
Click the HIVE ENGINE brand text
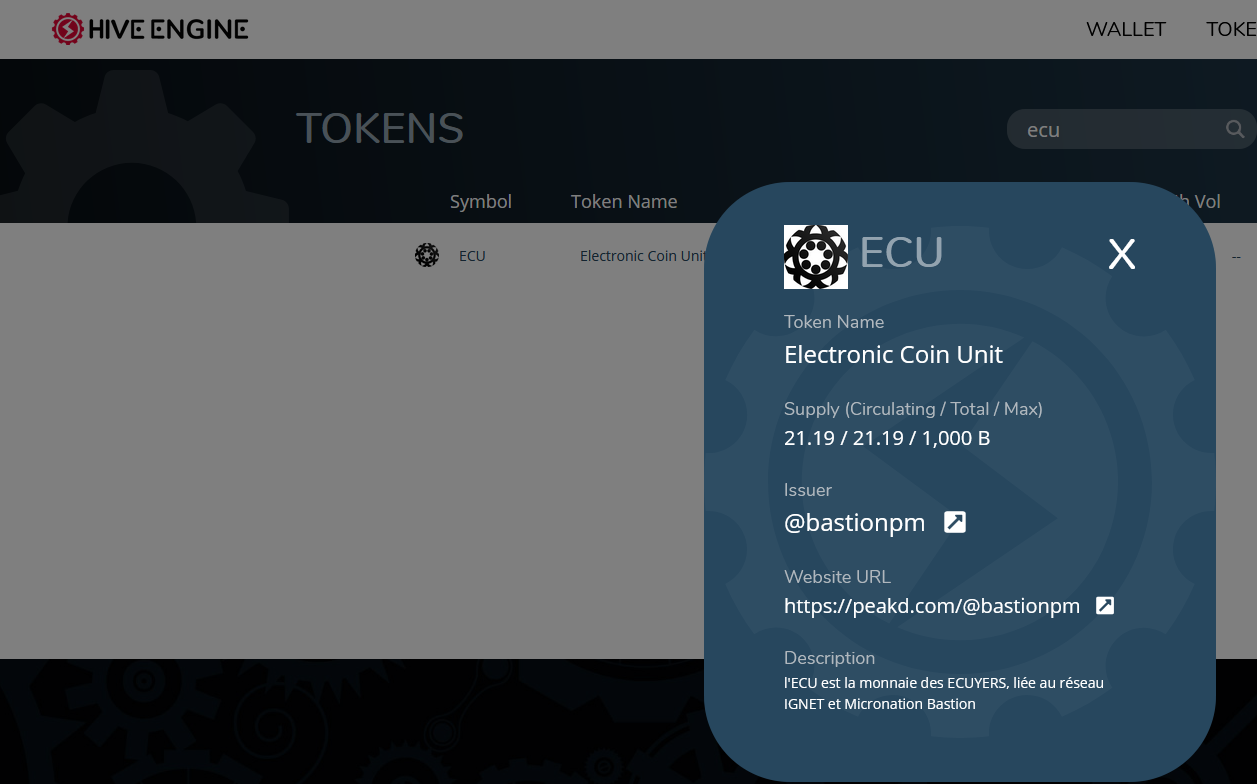tap(168, 29)
